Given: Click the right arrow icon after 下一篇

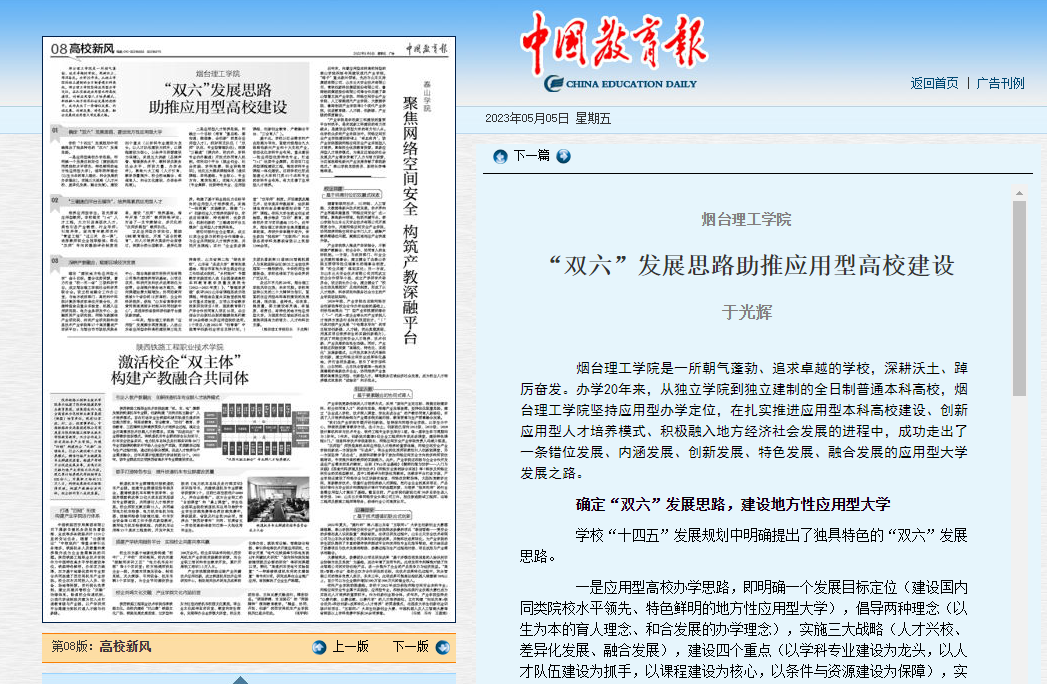Looking at the screenshot, I should 564,156.
